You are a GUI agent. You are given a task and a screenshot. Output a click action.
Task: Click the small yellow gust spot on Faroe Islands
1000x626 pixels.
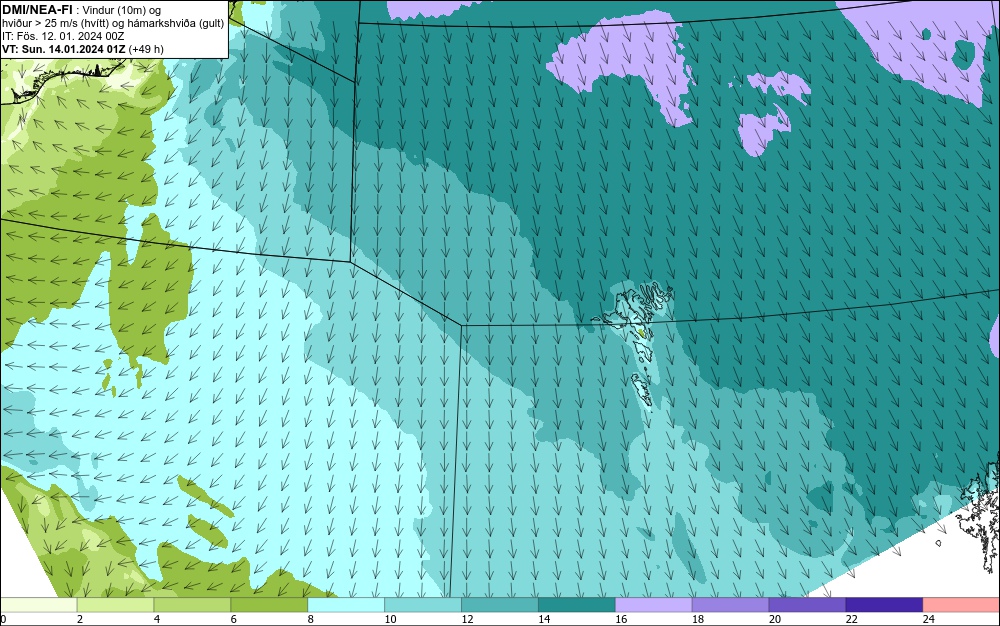[x=641, y=332]
